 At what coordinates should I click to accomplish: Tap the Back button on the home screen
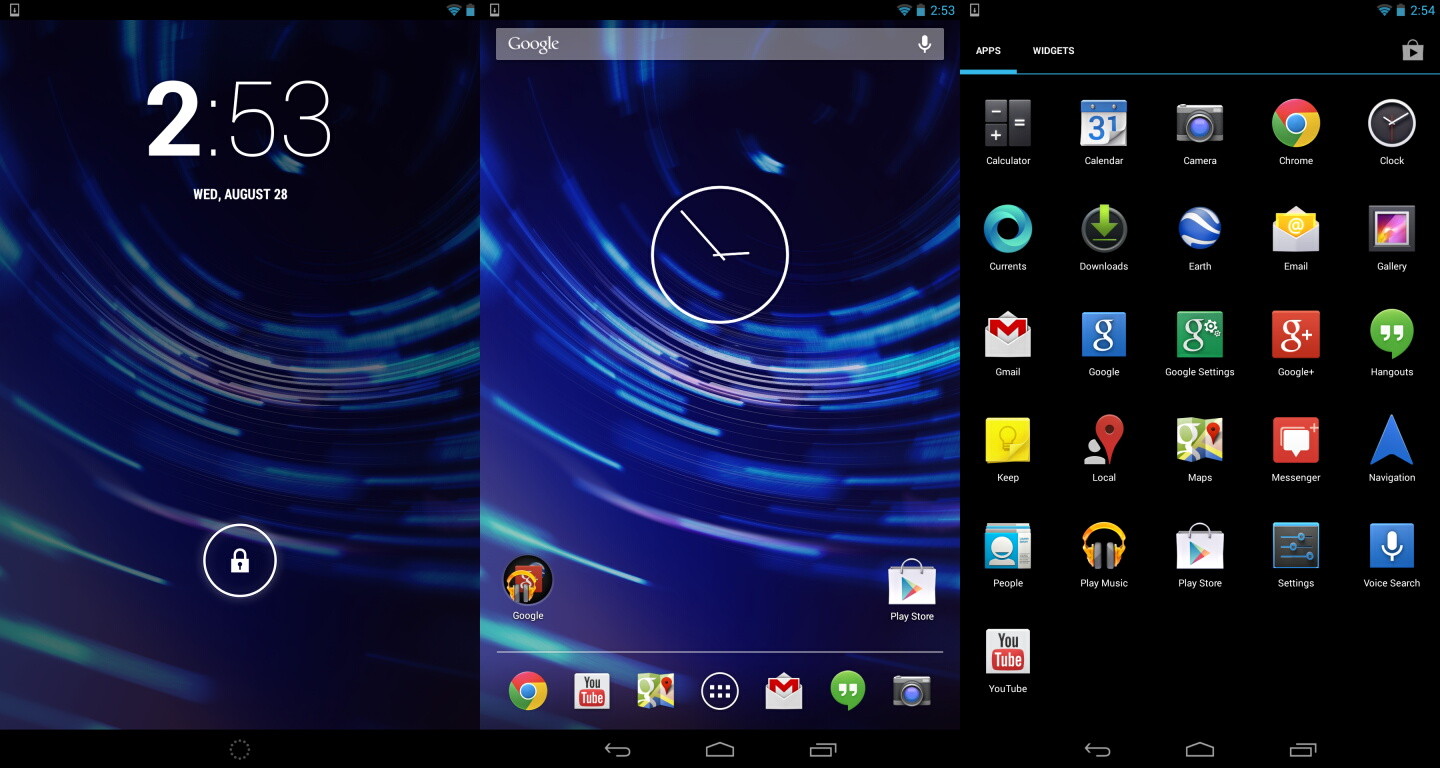618,749
